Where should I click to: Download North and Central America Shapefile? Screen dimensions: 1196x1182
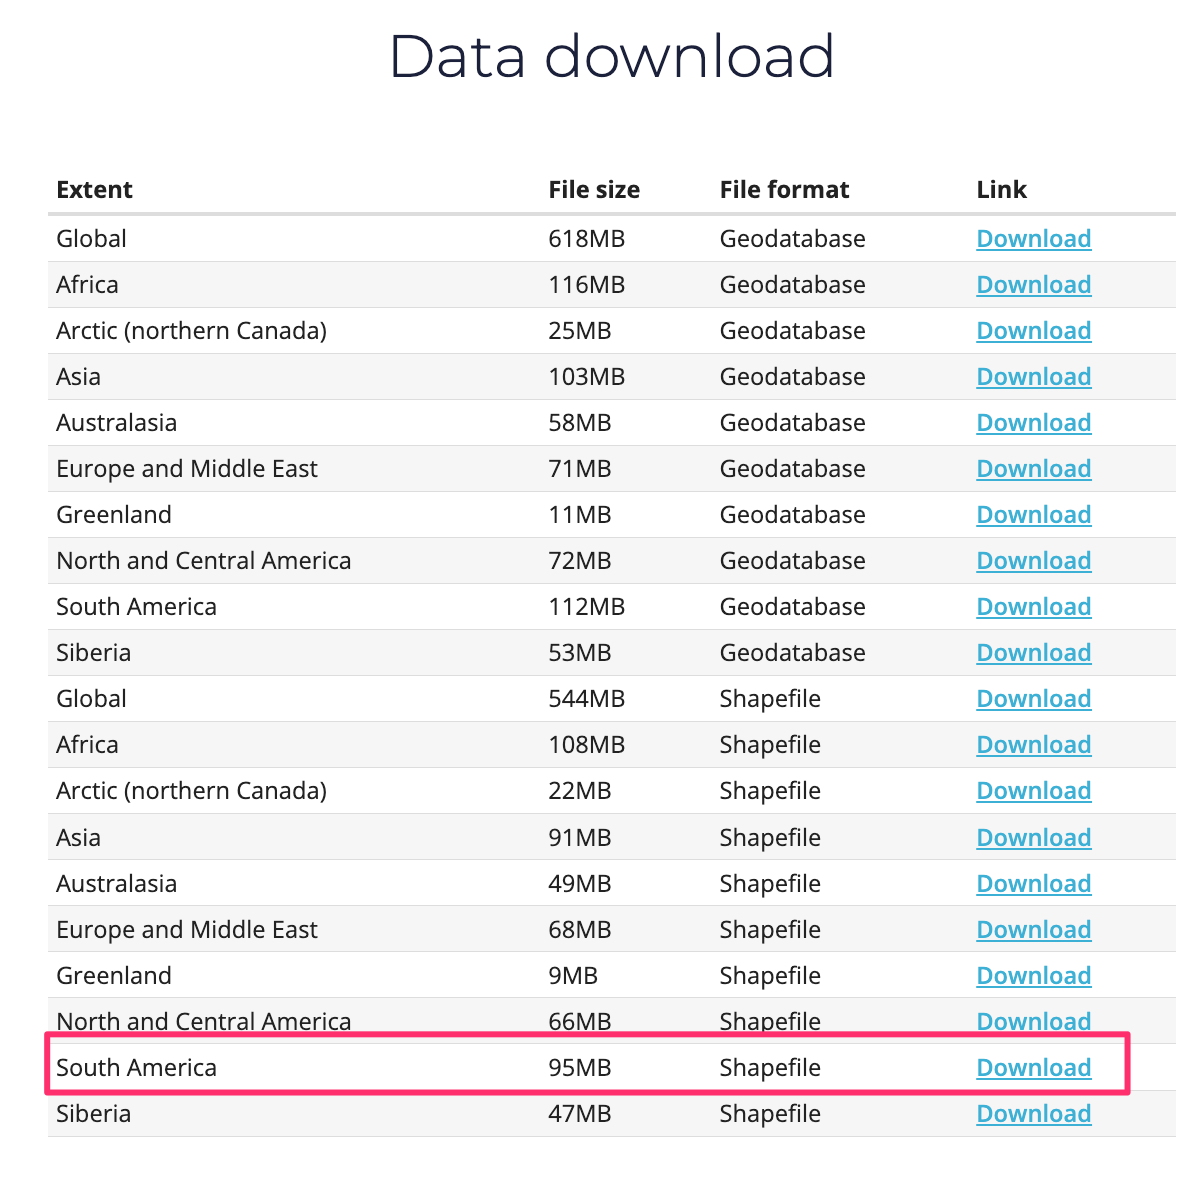1033,1021
